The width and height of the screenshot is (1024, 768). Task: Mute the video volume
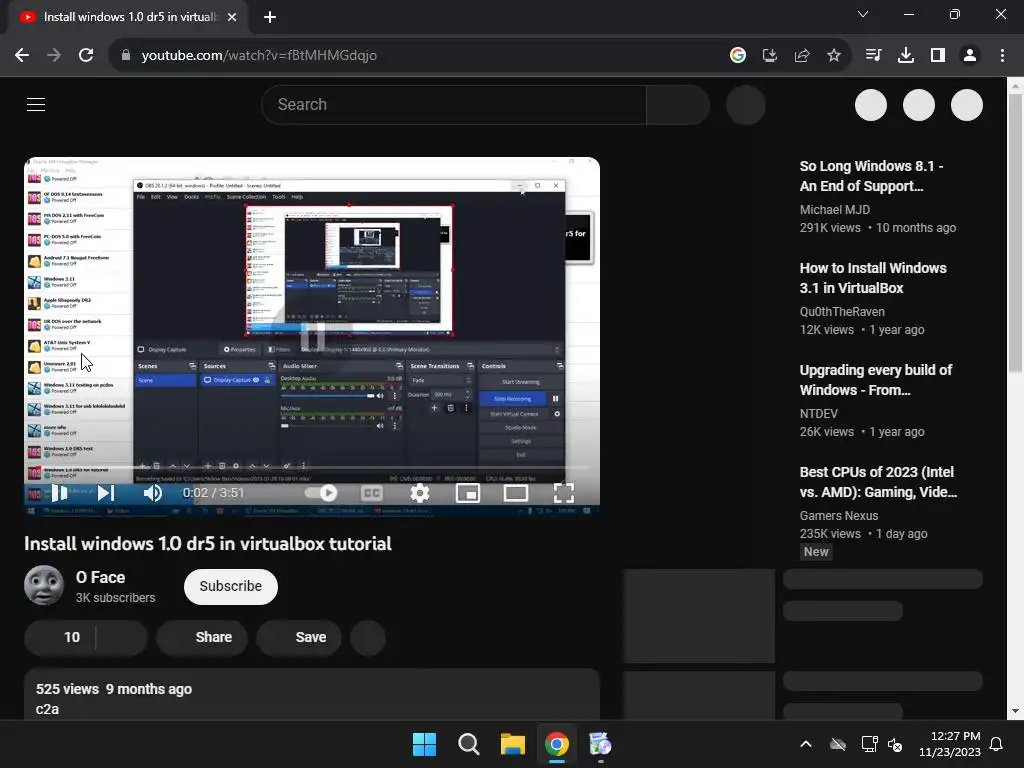(x=152, y=493)
